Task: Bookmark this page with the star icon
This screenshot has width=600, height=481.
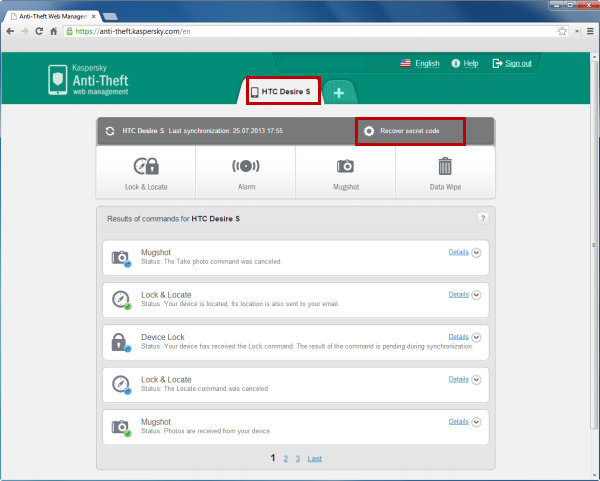Action: click(x=562, y=31)
